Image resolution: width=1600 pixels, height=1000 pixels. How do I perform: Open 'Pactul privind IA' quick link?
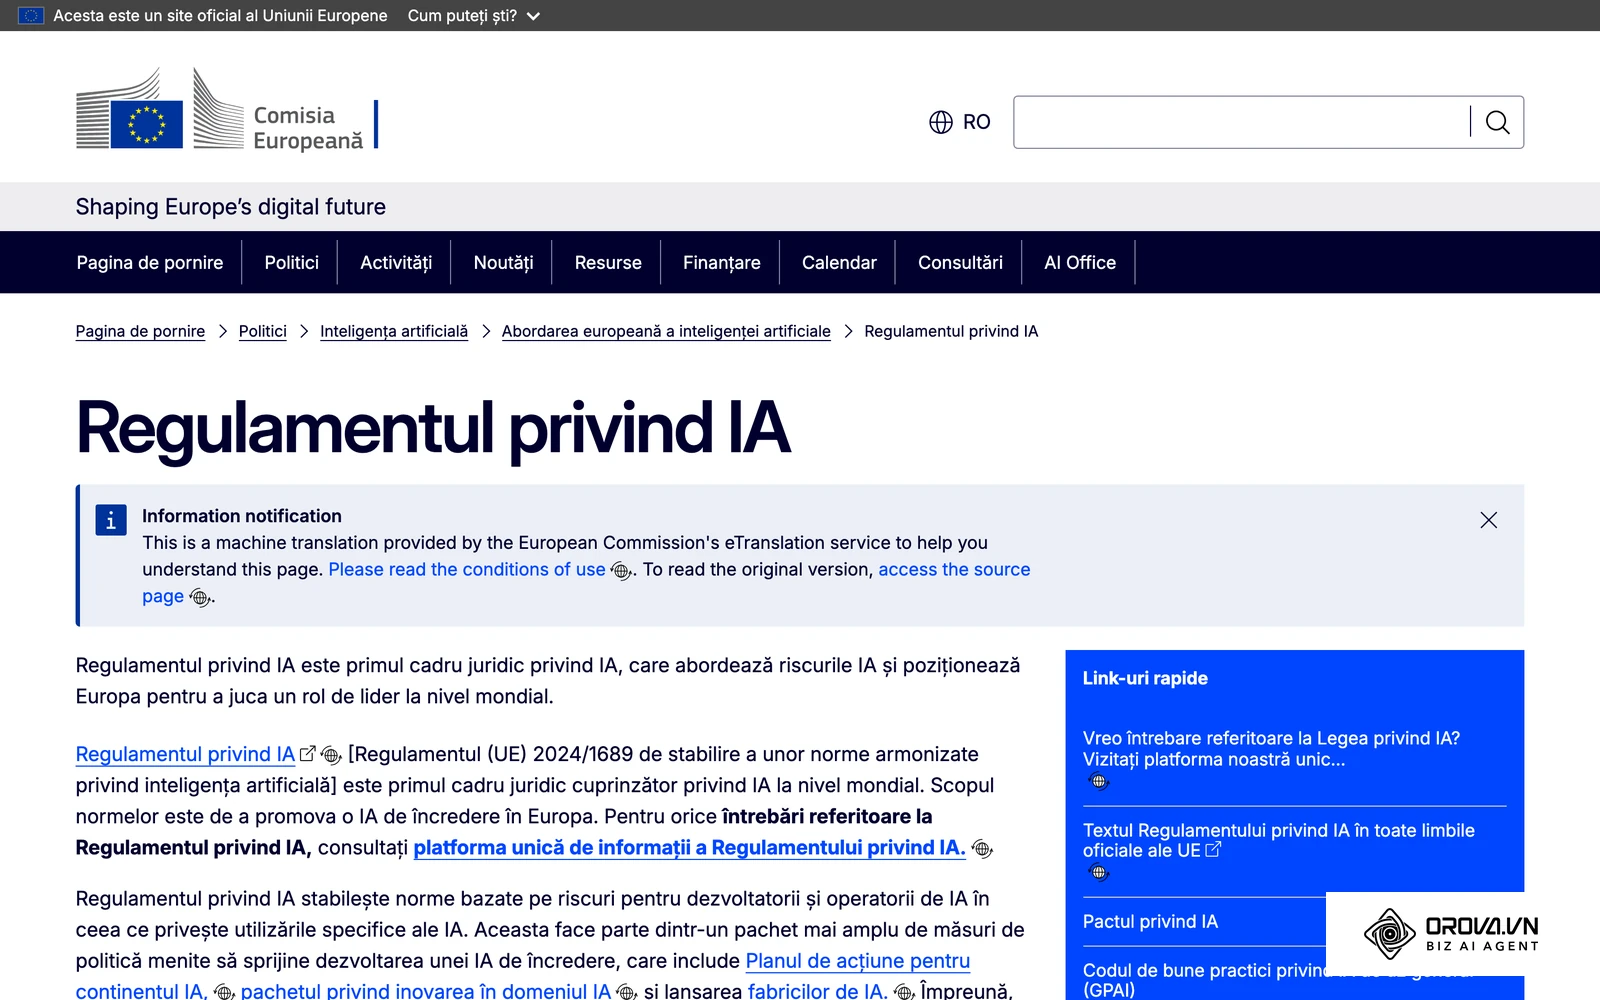[1150, 921]
